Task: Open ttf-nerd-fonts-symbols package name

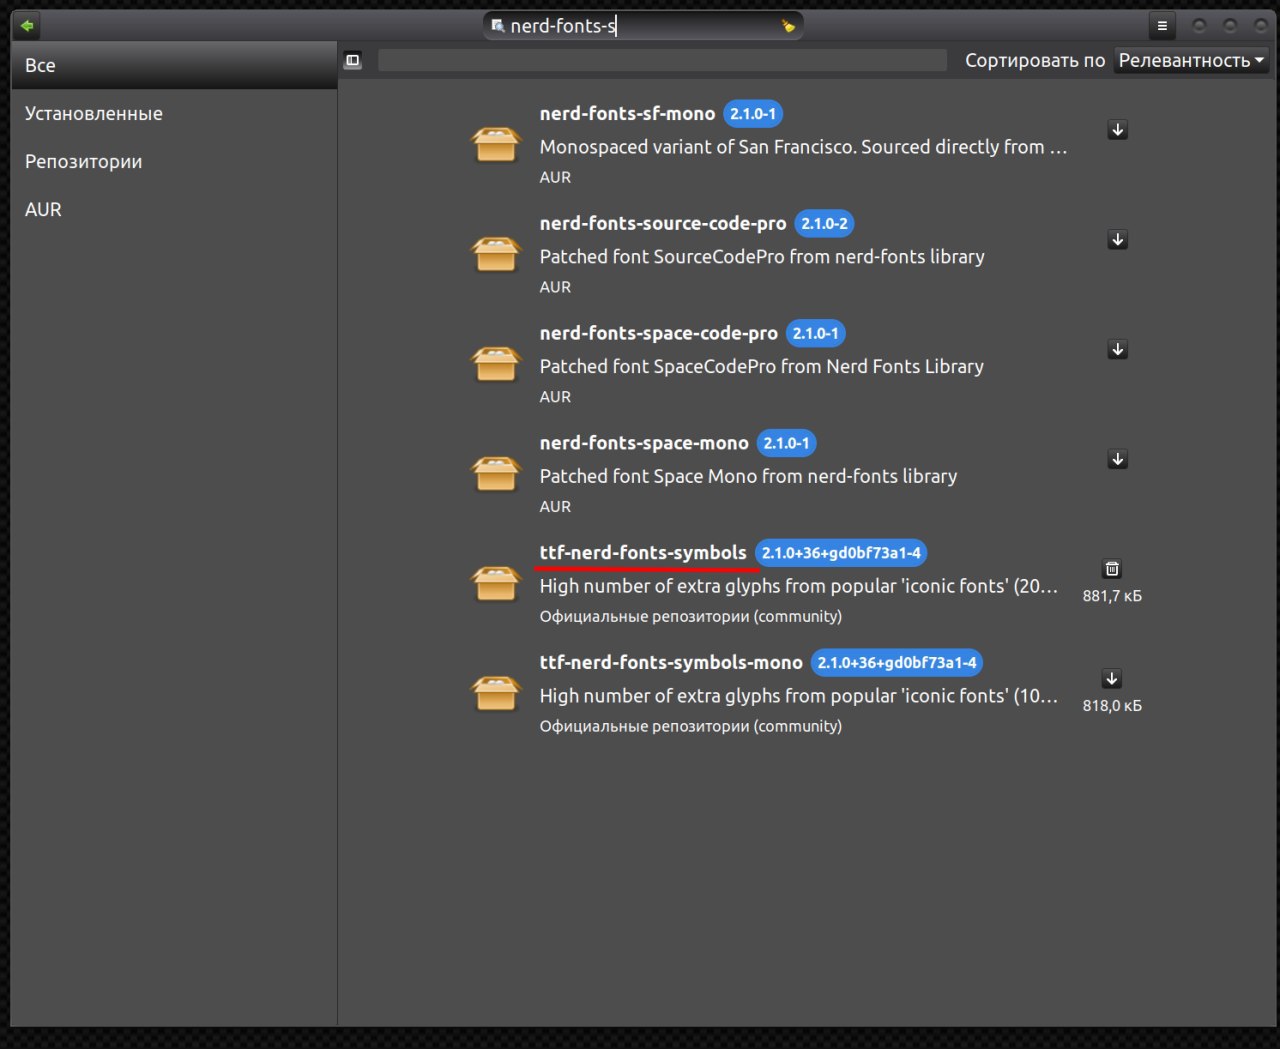Action: [643, 553]
